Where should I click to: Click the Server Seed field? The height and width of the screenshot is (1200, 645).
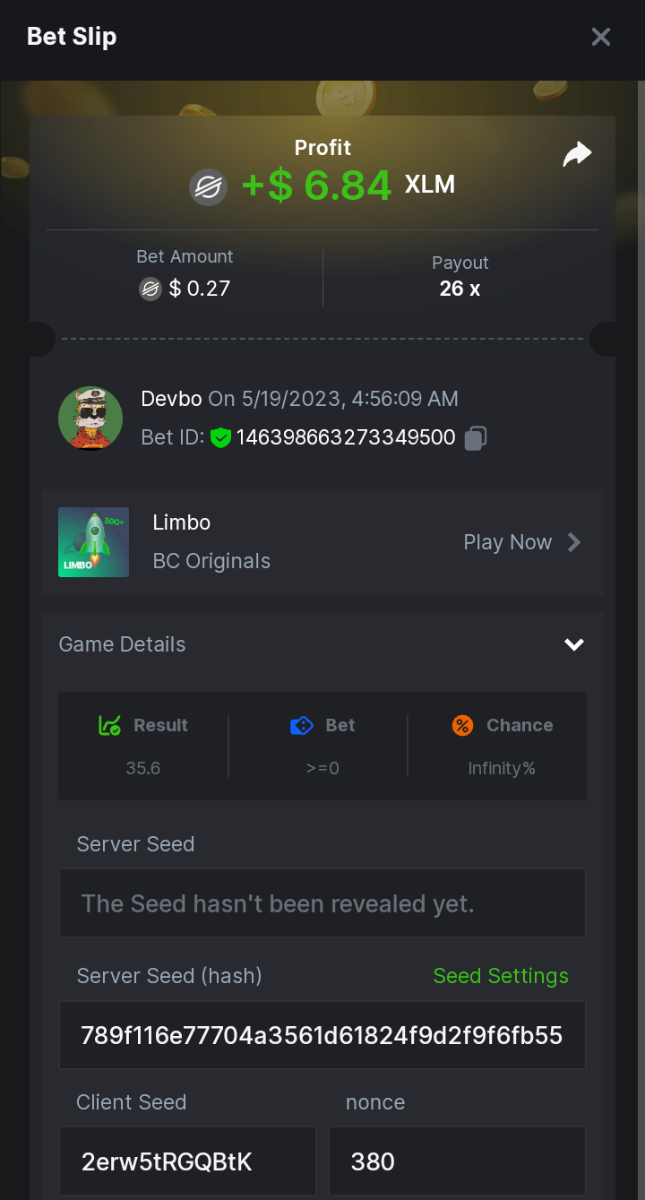coord(322,904)
